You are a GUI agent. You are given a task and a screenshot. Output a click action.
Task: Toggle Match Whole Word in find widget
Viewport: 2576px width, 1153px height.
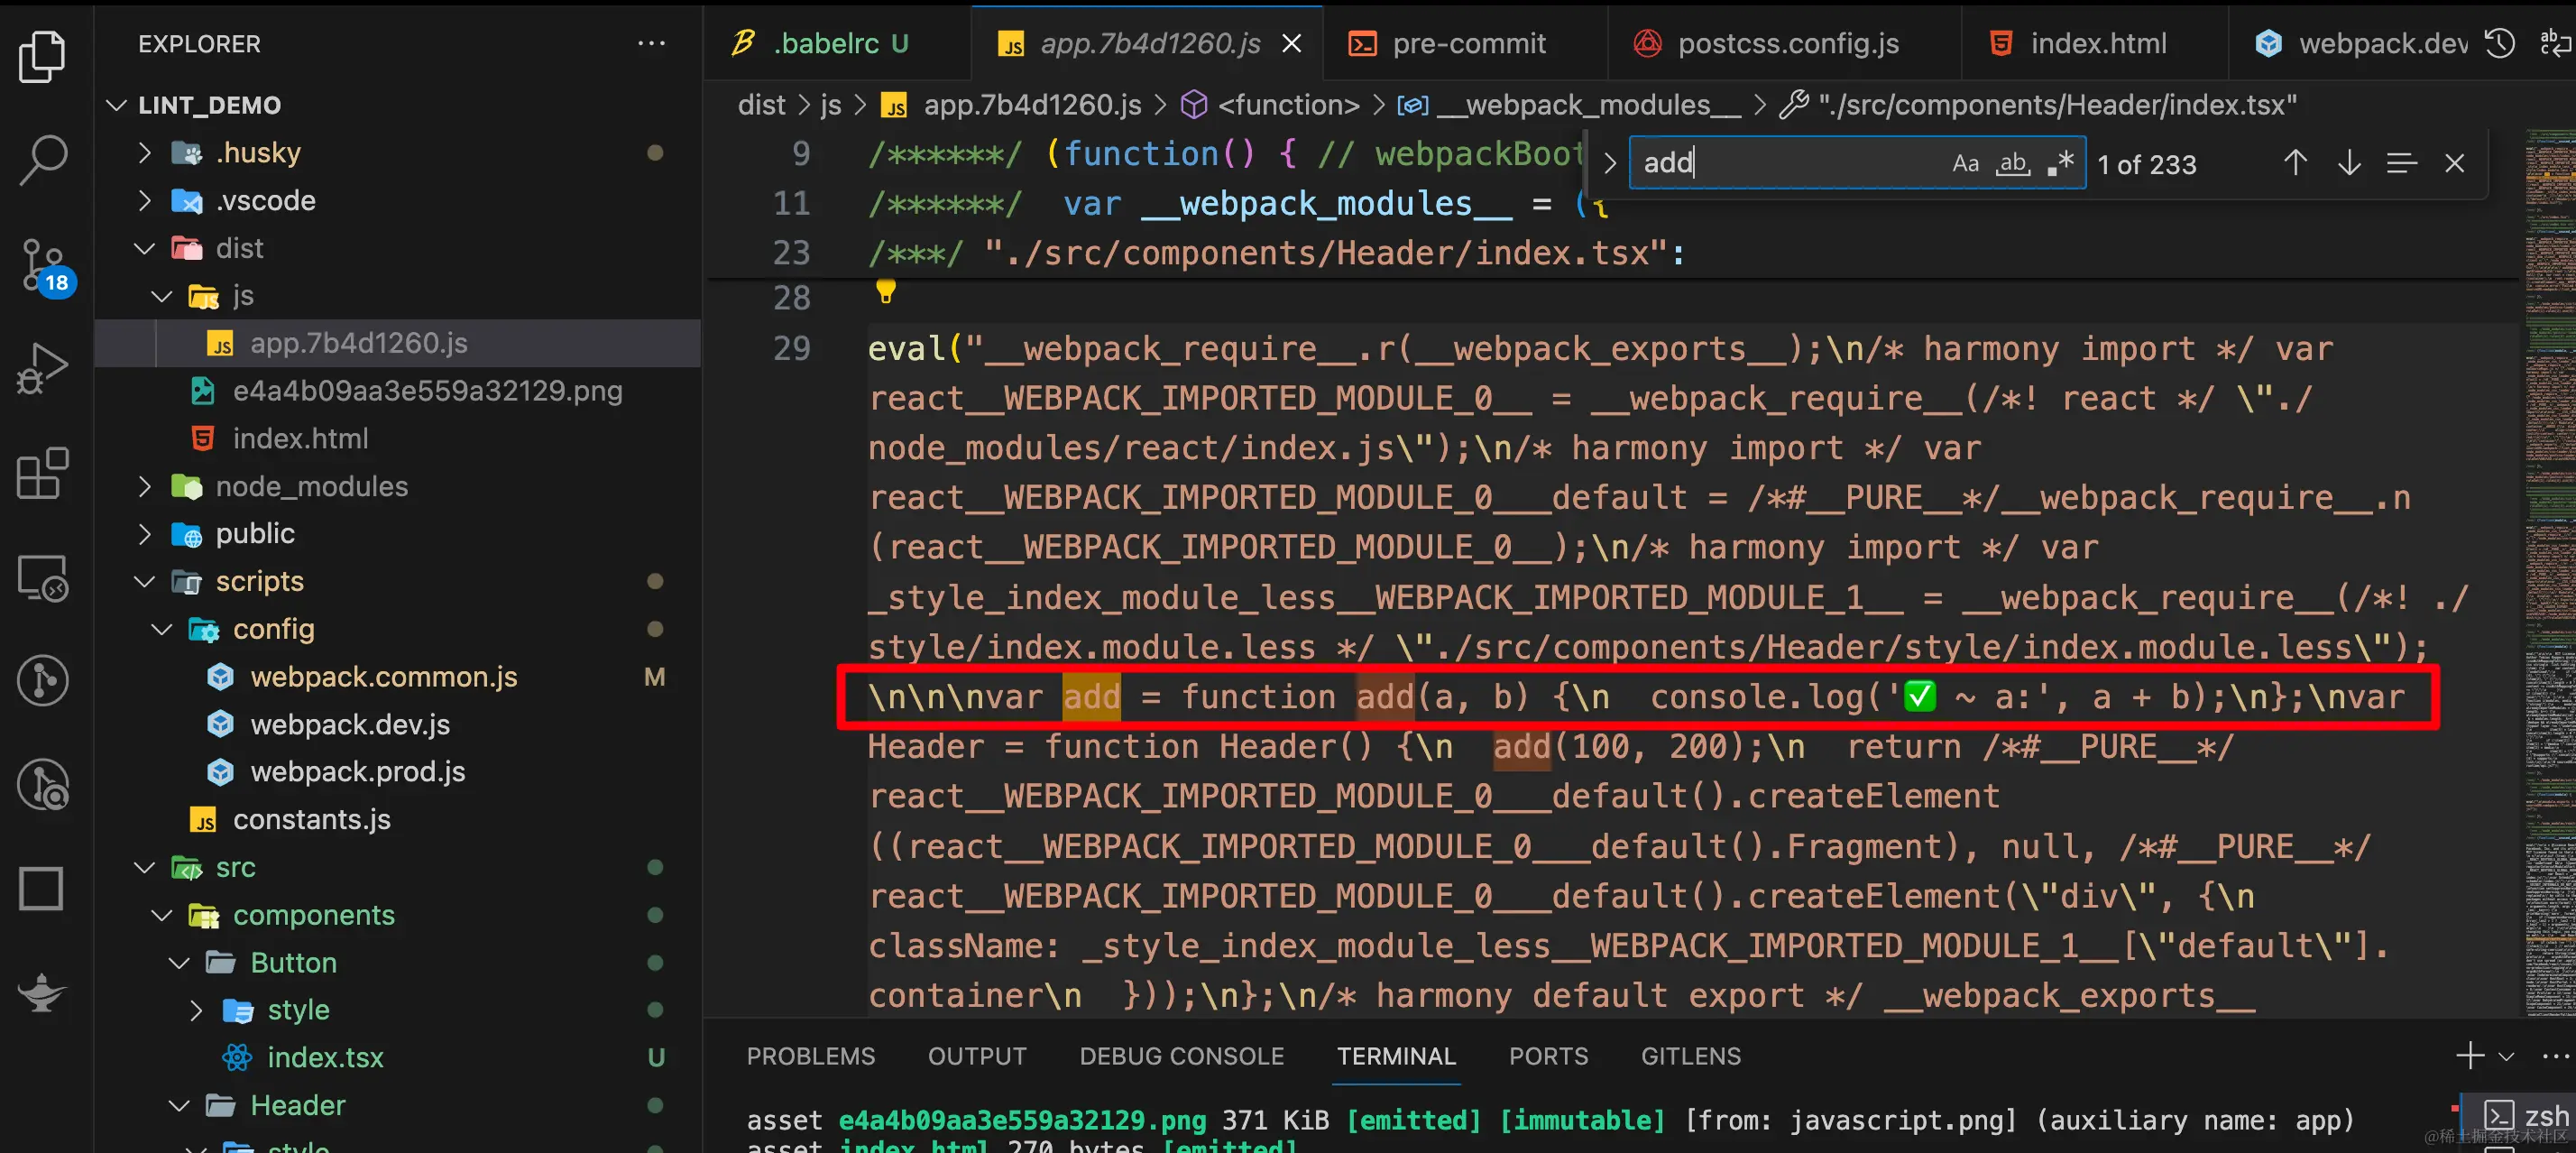tap(2013, 163)
